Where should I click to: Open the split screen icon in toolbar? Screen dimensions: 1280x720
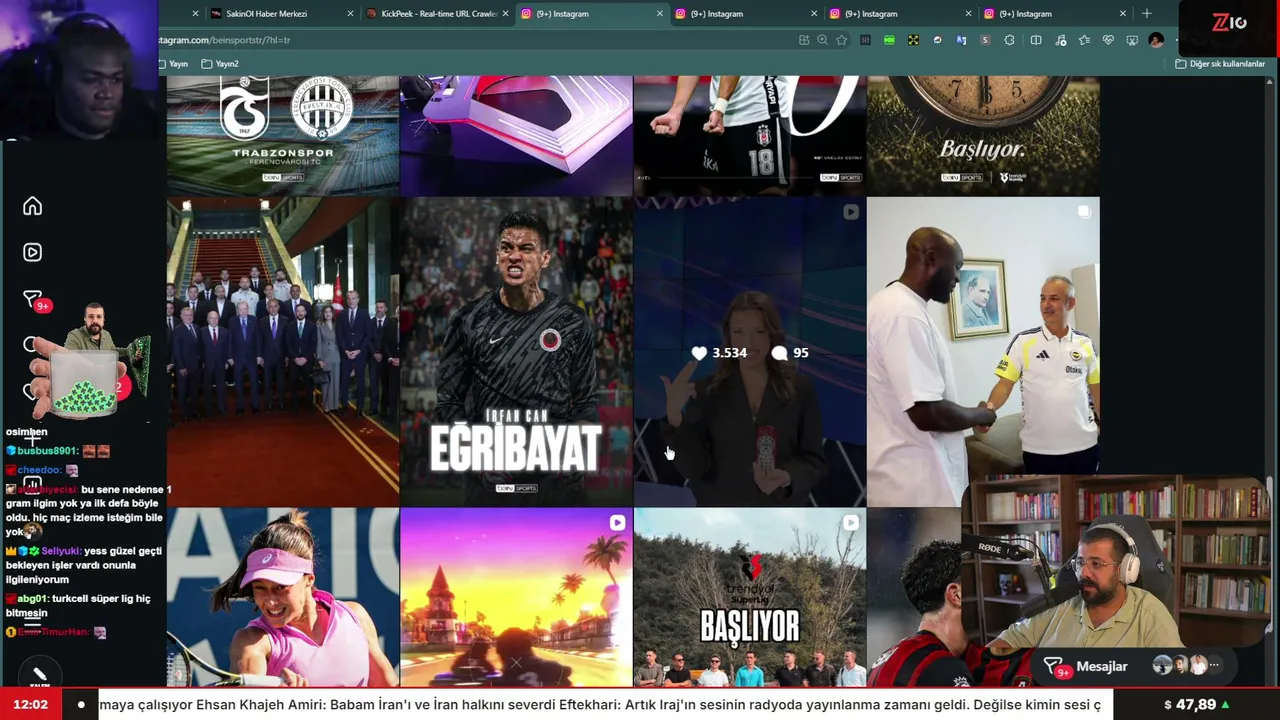[x=1036, y=40]
